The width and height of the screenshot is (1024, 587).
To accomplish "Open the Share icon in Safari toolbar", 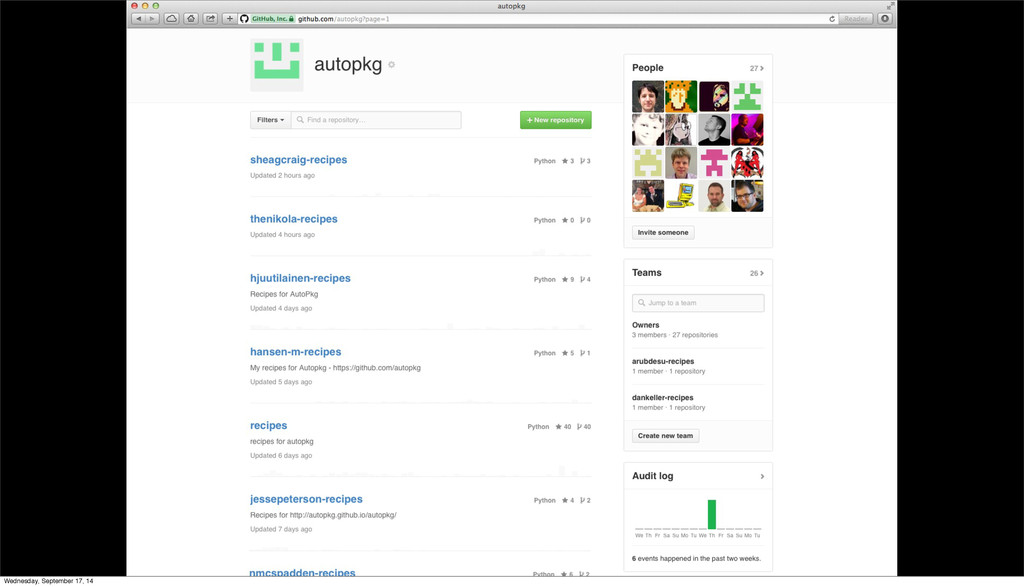I will tap(210, 19).
